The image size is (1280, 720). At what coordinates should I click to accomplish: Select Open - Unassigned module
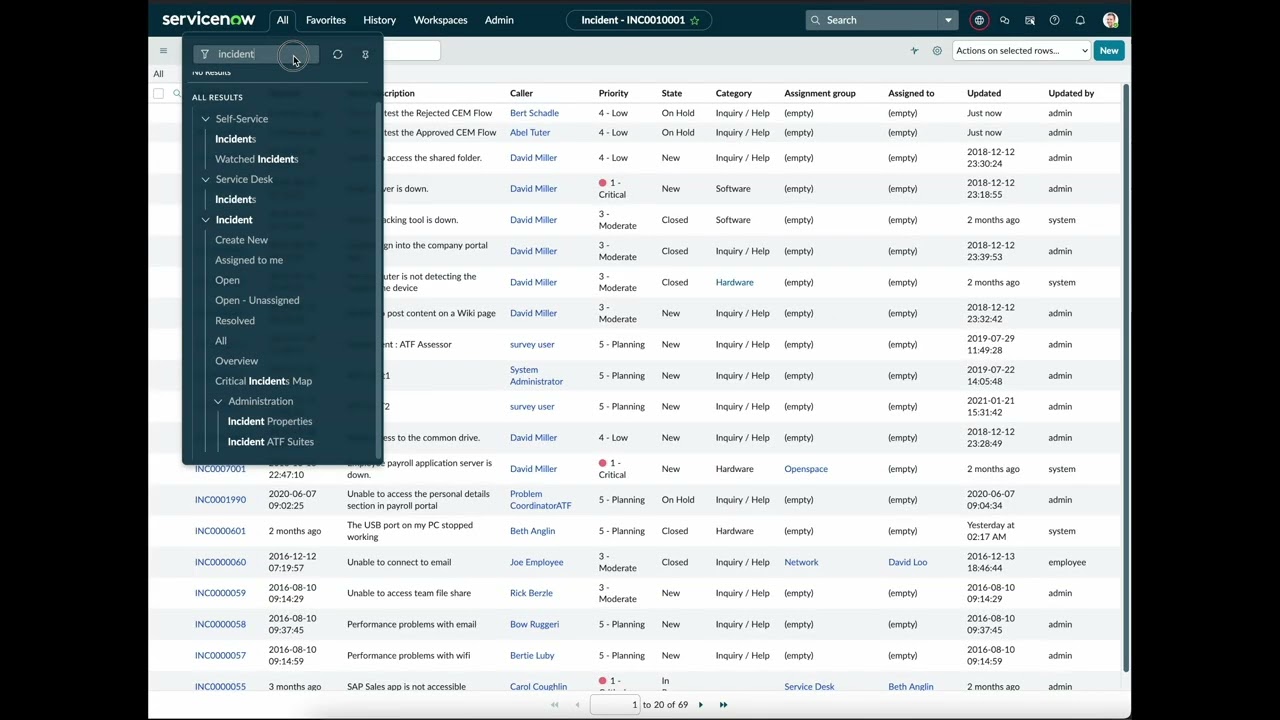(x=257, y=300)
